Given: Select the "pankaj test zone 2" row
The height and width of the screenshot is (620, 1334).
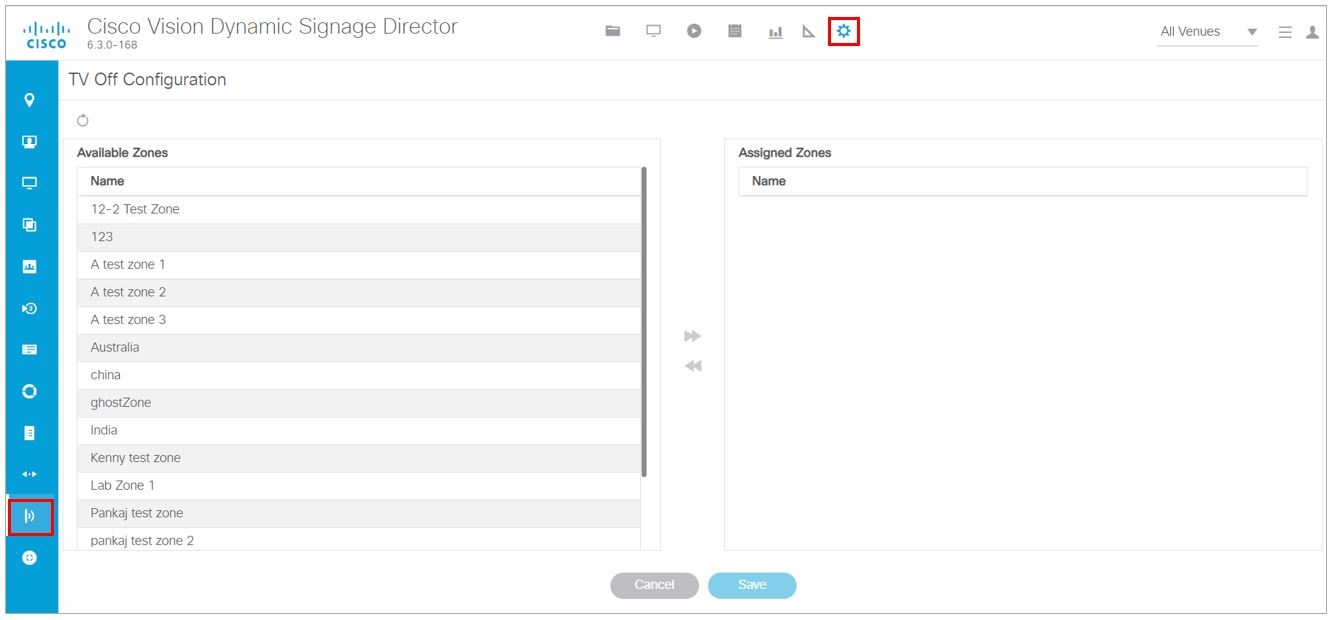Looking at the screenshot, I should pyautogui.click(x=359, y=540).
